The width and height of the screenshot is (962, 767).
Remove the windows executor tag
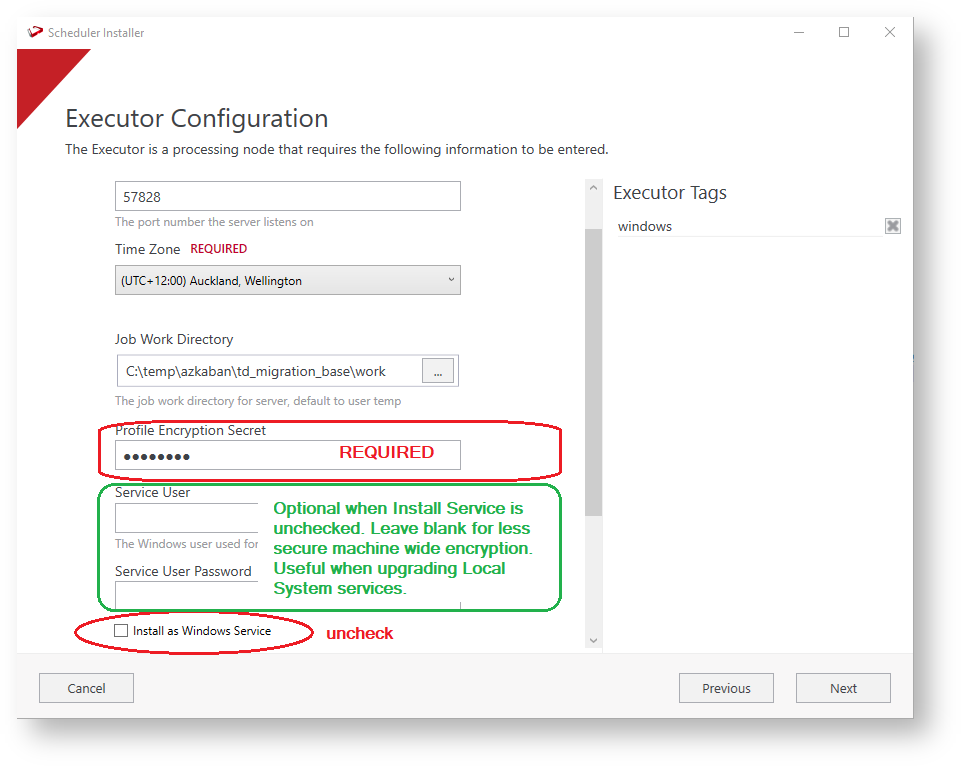[892, 226]
